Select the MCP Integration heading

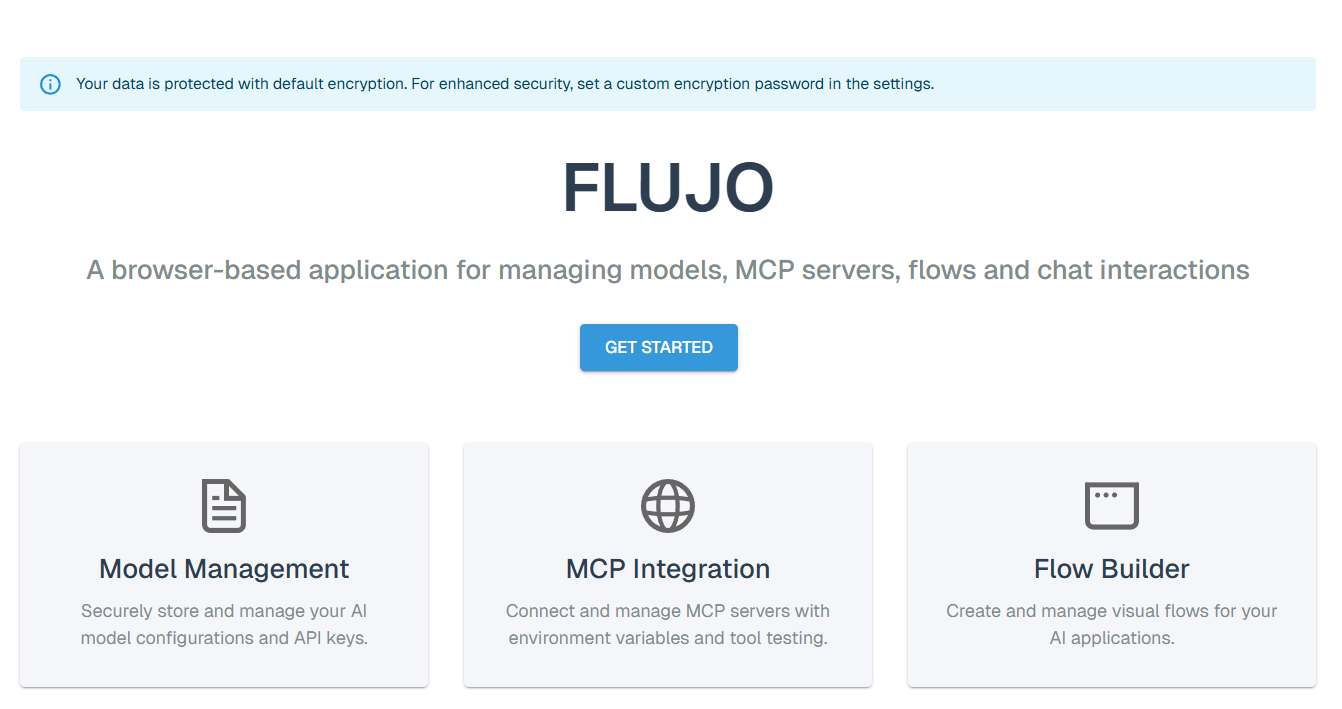[x=668, y=569]
